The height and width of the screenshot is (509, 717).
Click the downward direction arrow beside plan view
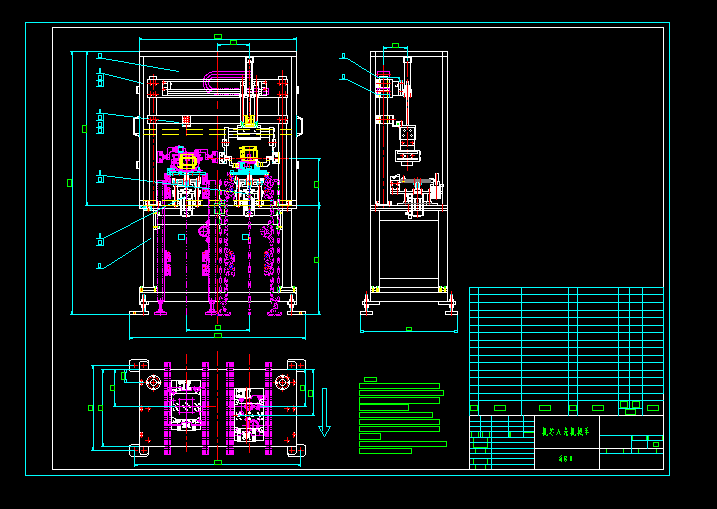(x=324, y=413)
